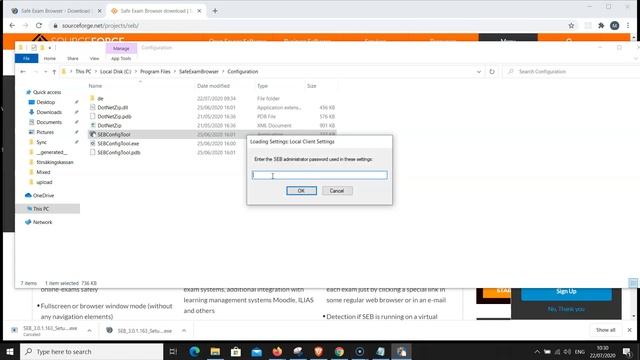Open Documents in navigation pane

point(49,122)
